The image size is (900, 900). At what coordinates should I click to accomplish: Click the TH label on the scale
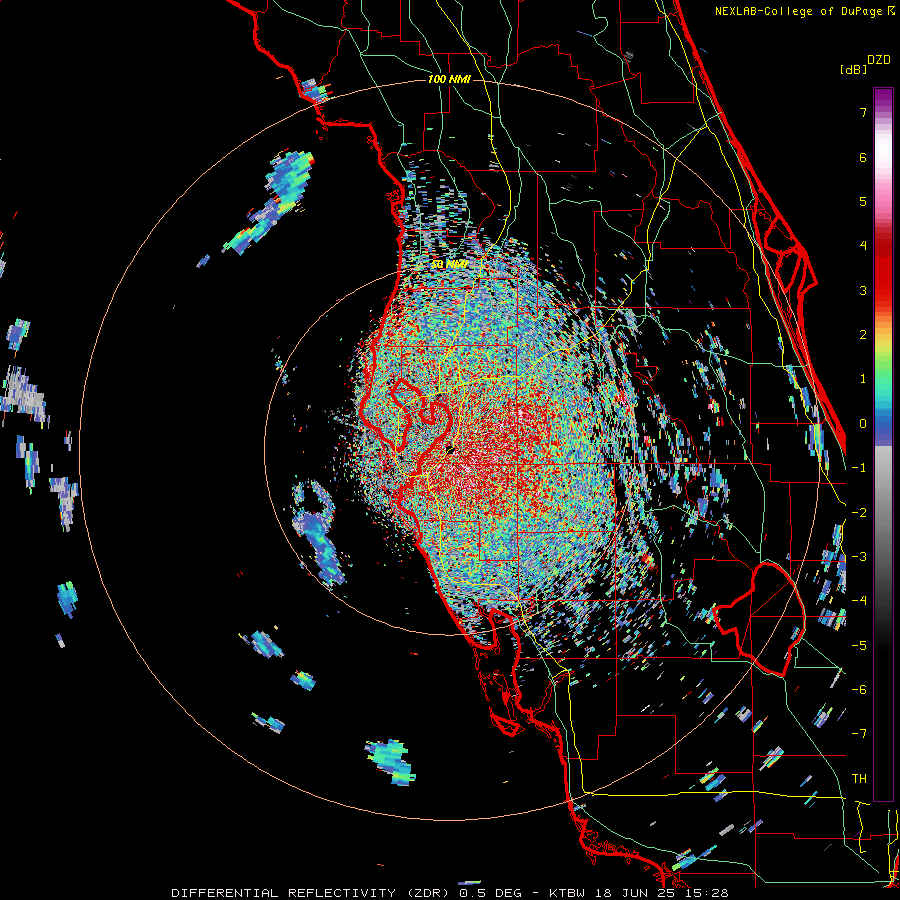pos(859,779)
